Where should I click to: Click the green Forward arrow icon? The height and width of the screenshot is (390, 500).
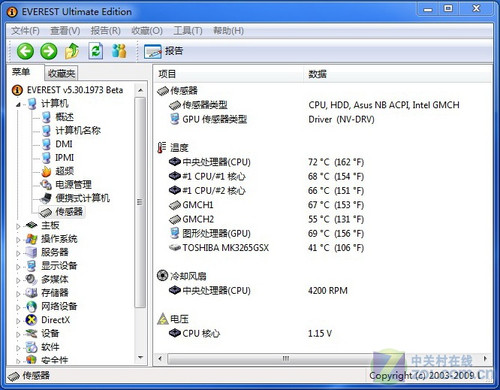pyautogui.click(x=49, y=51)
